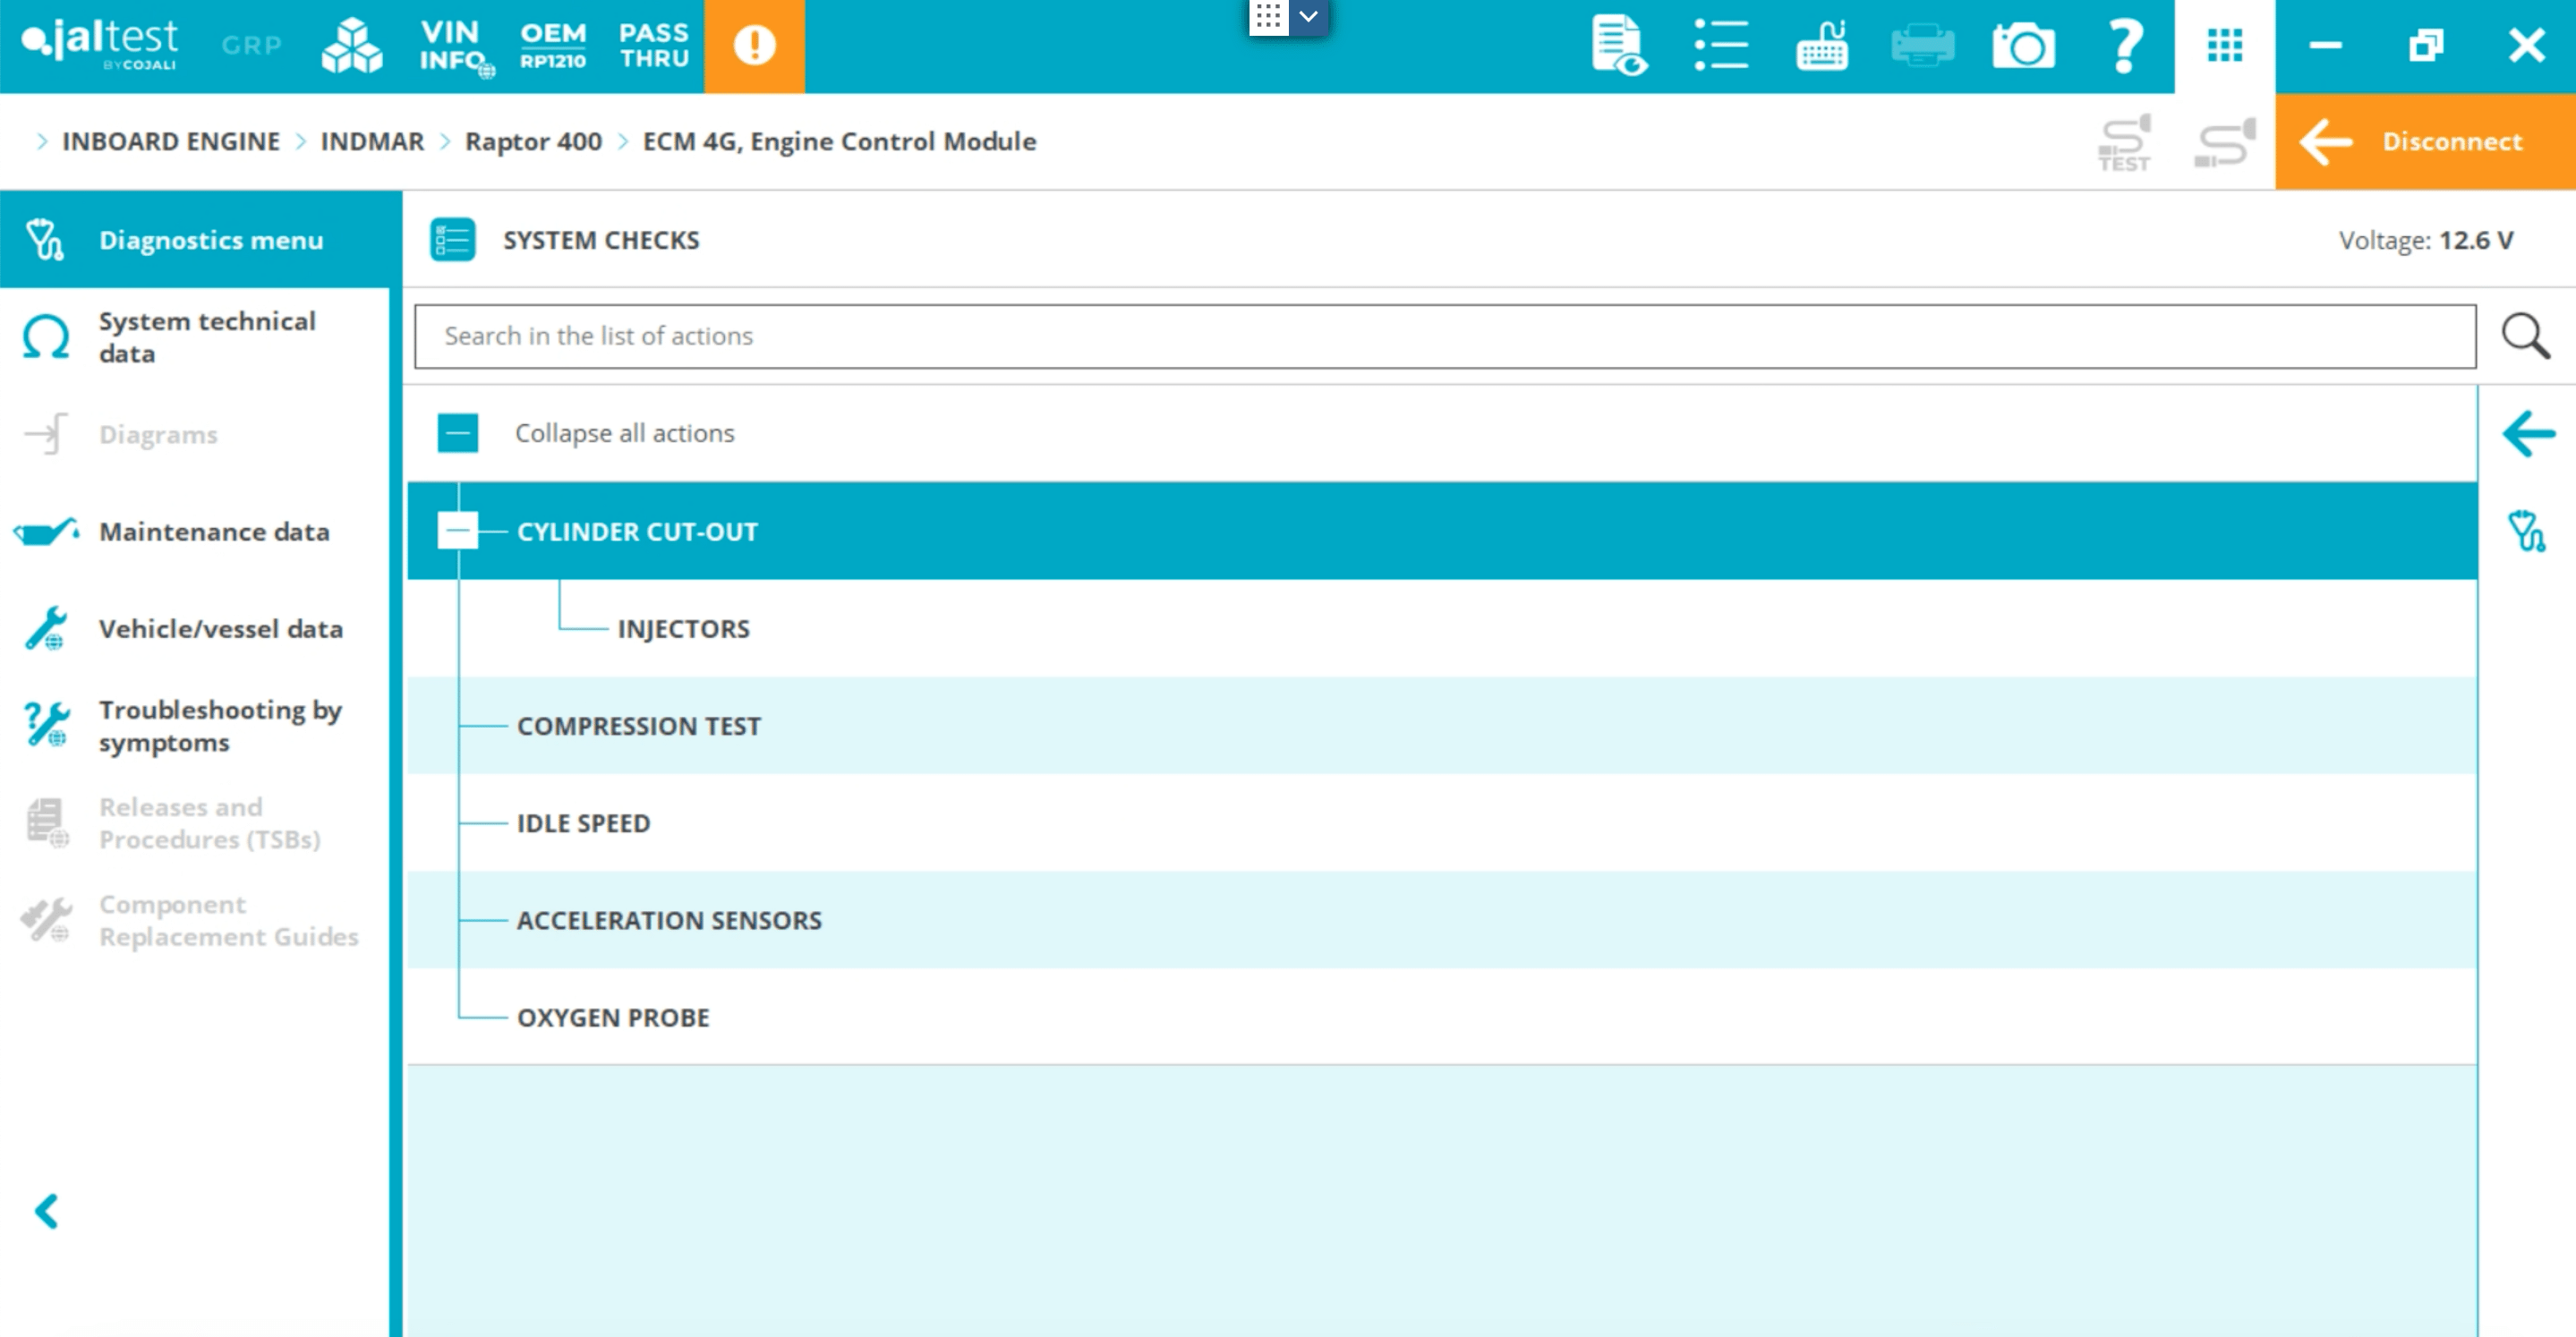Open the top center dropdown arrow
Image resolution: width=2576 pixels, height=1337 pixels.
pos(1308,17)
